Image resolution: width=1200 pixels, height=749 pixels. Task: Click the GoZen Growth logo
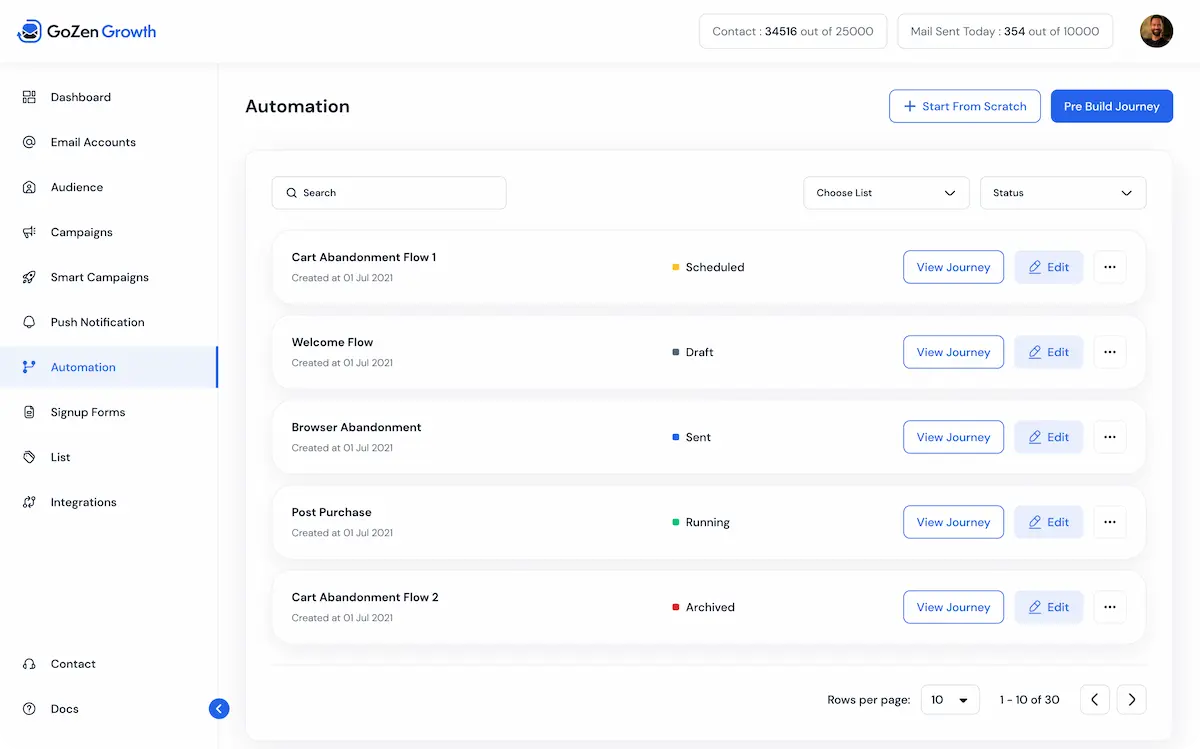[86, 31]
